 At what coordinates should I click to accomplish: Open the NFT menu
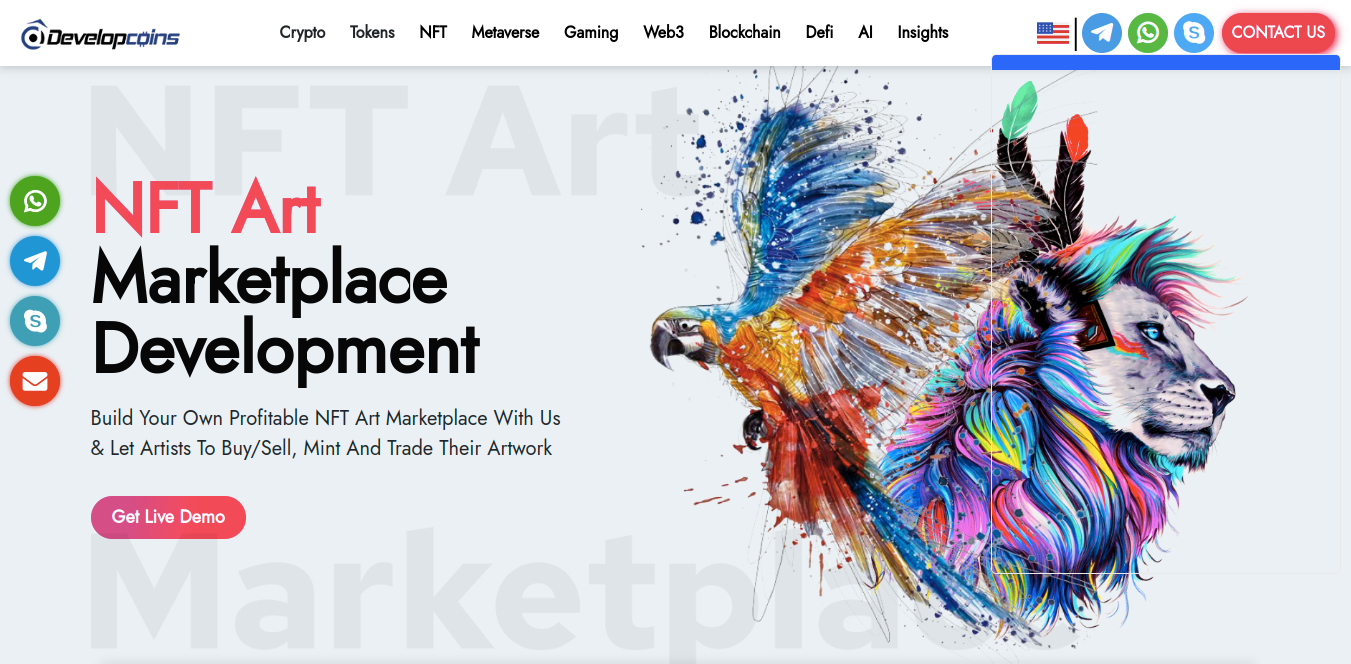pyautogui.click(x=433, y=32)
